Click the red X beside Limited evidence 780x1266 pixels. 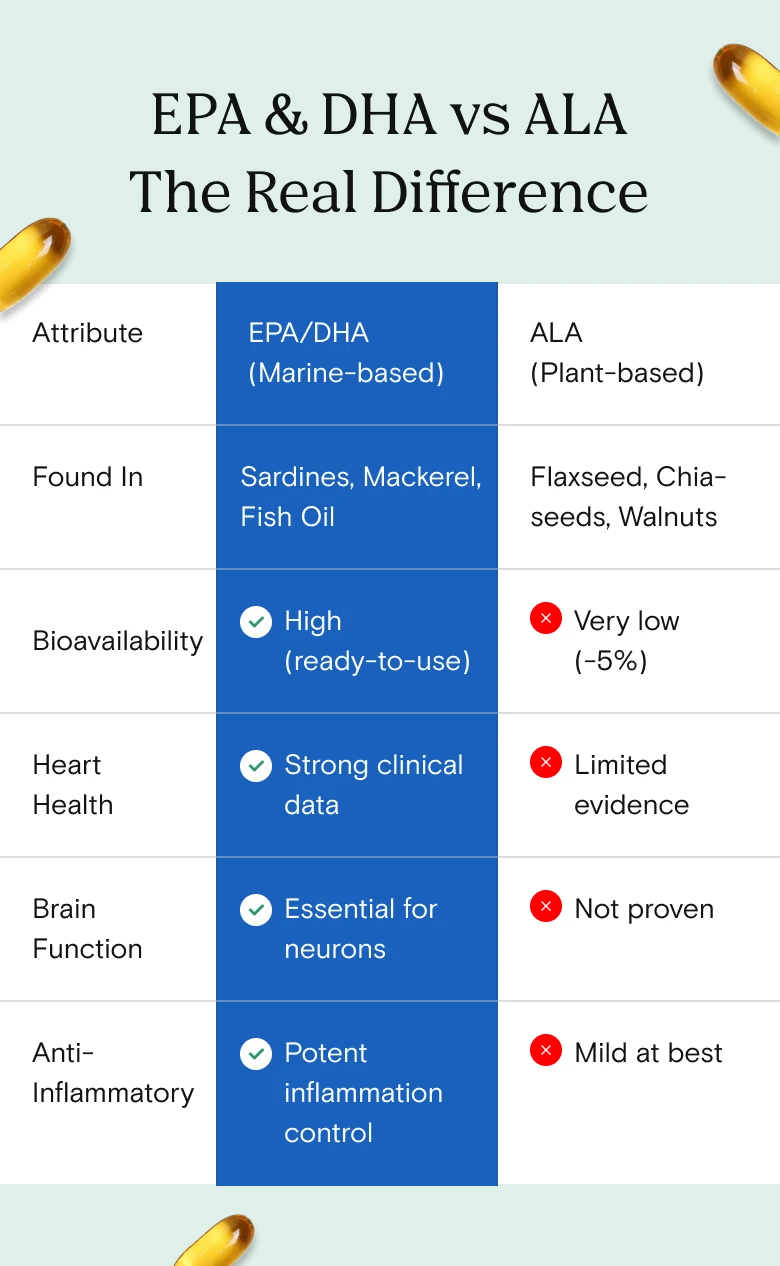point(545,764)
